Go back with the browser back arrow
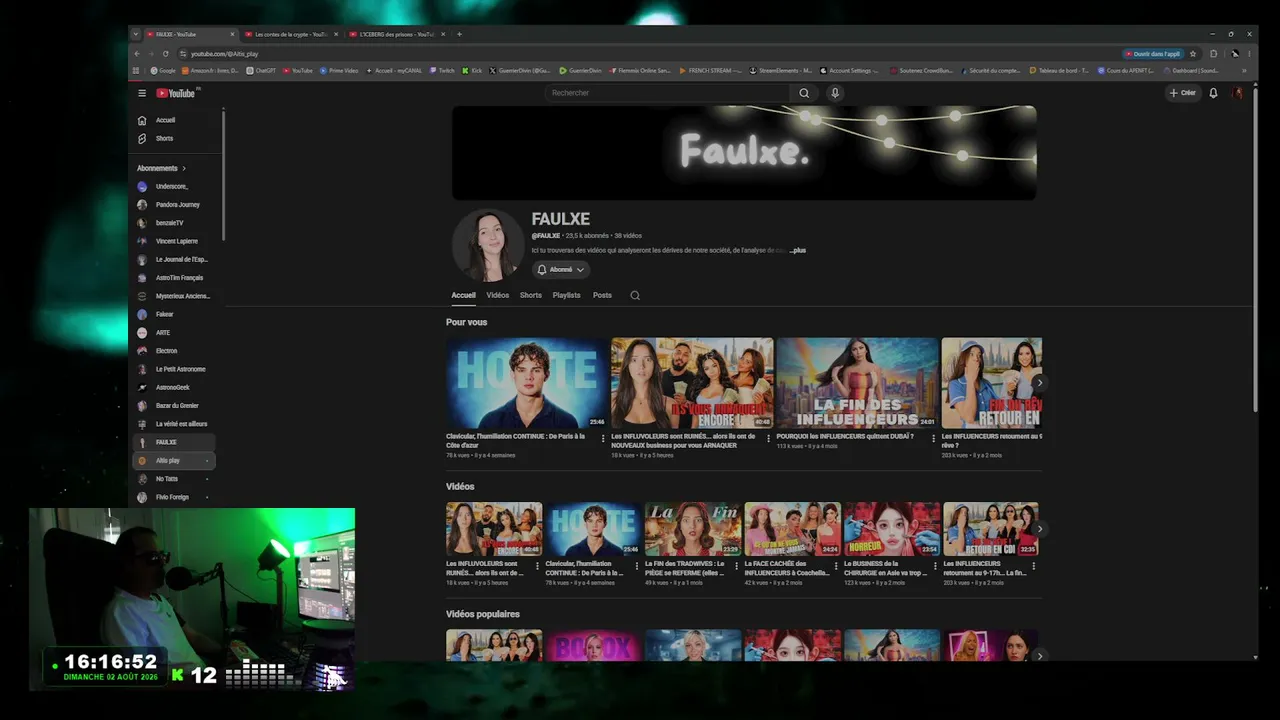The width and height of the screenshot is (1280, 720). click(137, 54)
